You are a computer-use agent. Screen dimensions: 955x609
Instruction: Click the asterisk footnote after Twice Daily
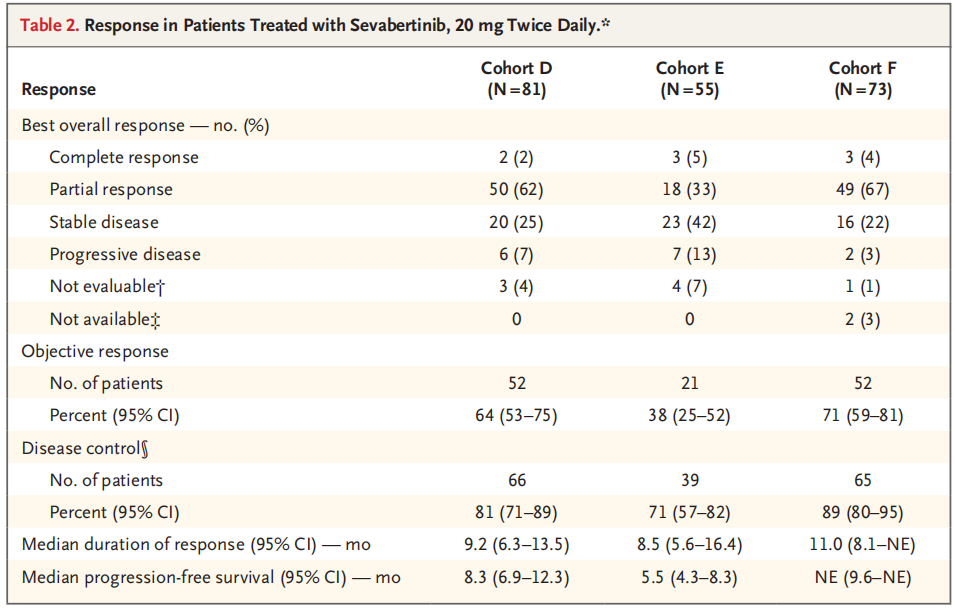[x=605, y=22]
